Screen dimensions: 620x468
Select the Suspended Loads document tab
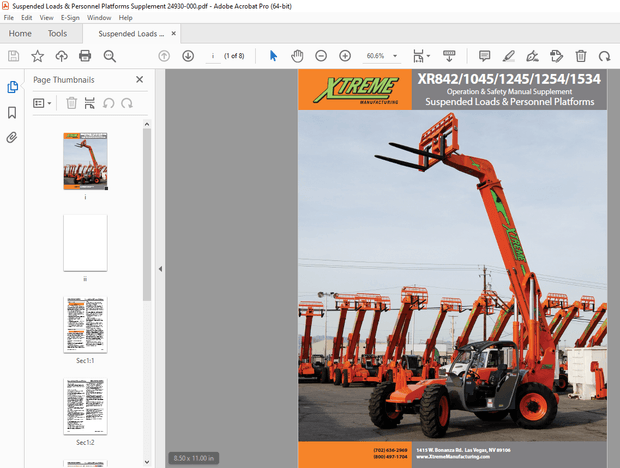point(131,34)
